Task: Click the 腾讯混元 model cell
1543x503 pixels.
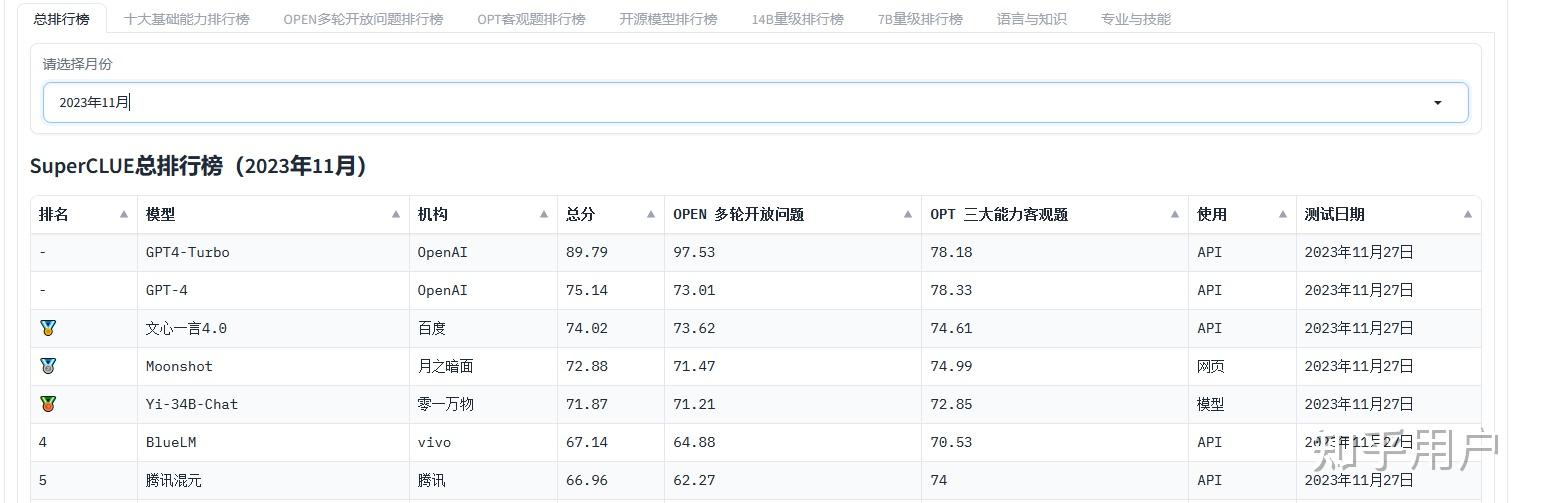Action: (x=273, y=480)
